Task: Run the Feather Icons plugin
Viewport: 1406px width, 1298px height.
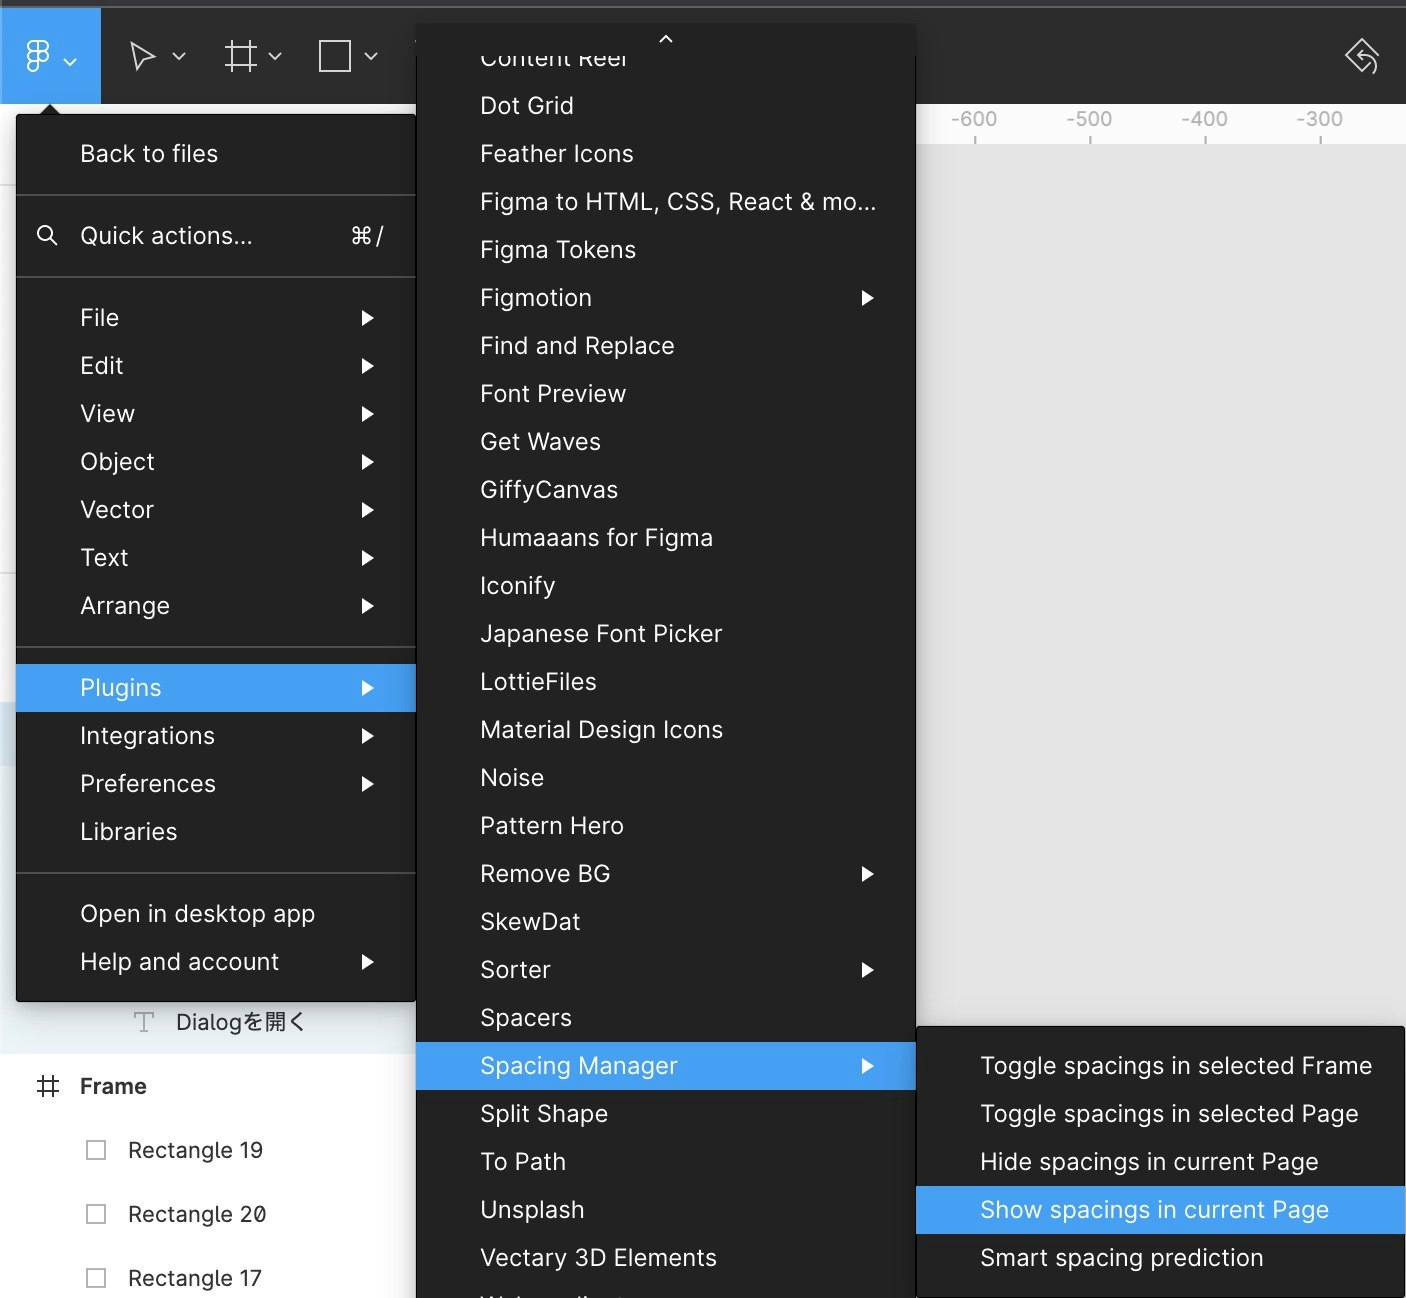Action: 666,154
